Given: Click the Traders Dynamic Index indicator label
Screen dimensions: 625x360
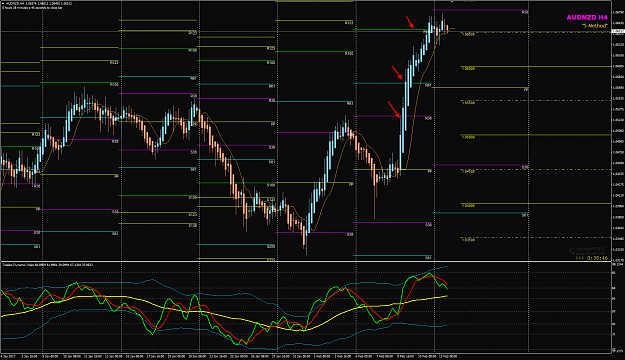Looking at the screenshot, I should click(48, 264).
